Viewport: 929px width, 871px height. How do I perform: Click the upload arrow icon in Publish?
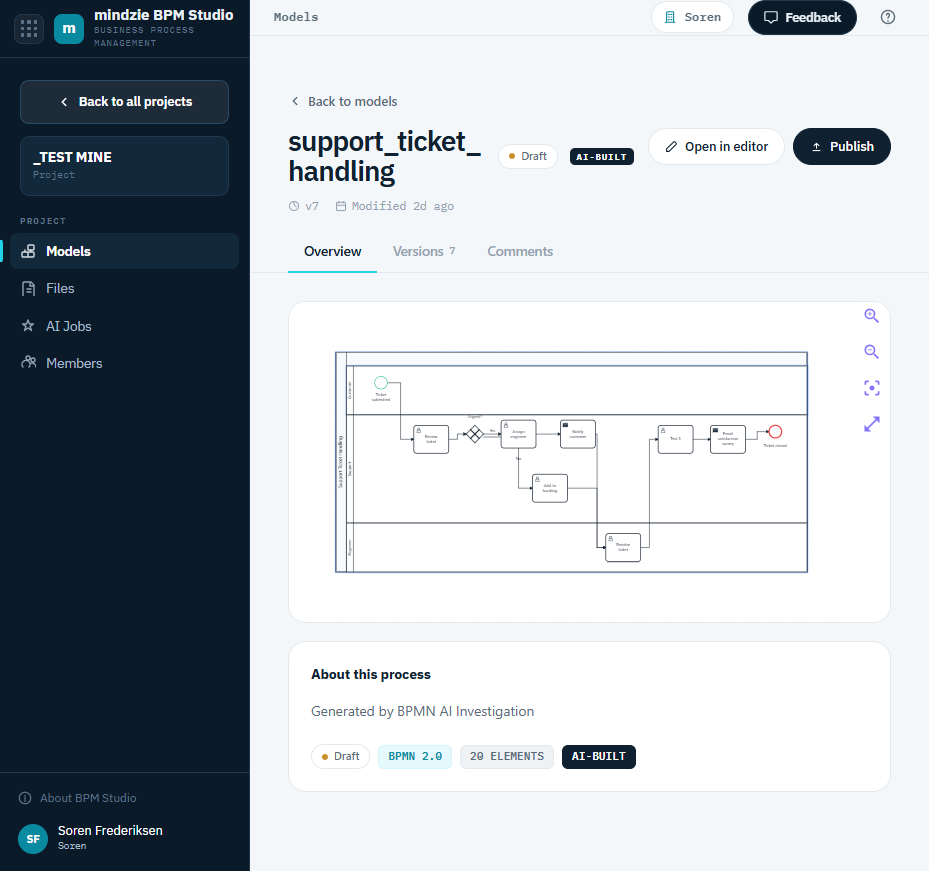[x=816, y=147]
